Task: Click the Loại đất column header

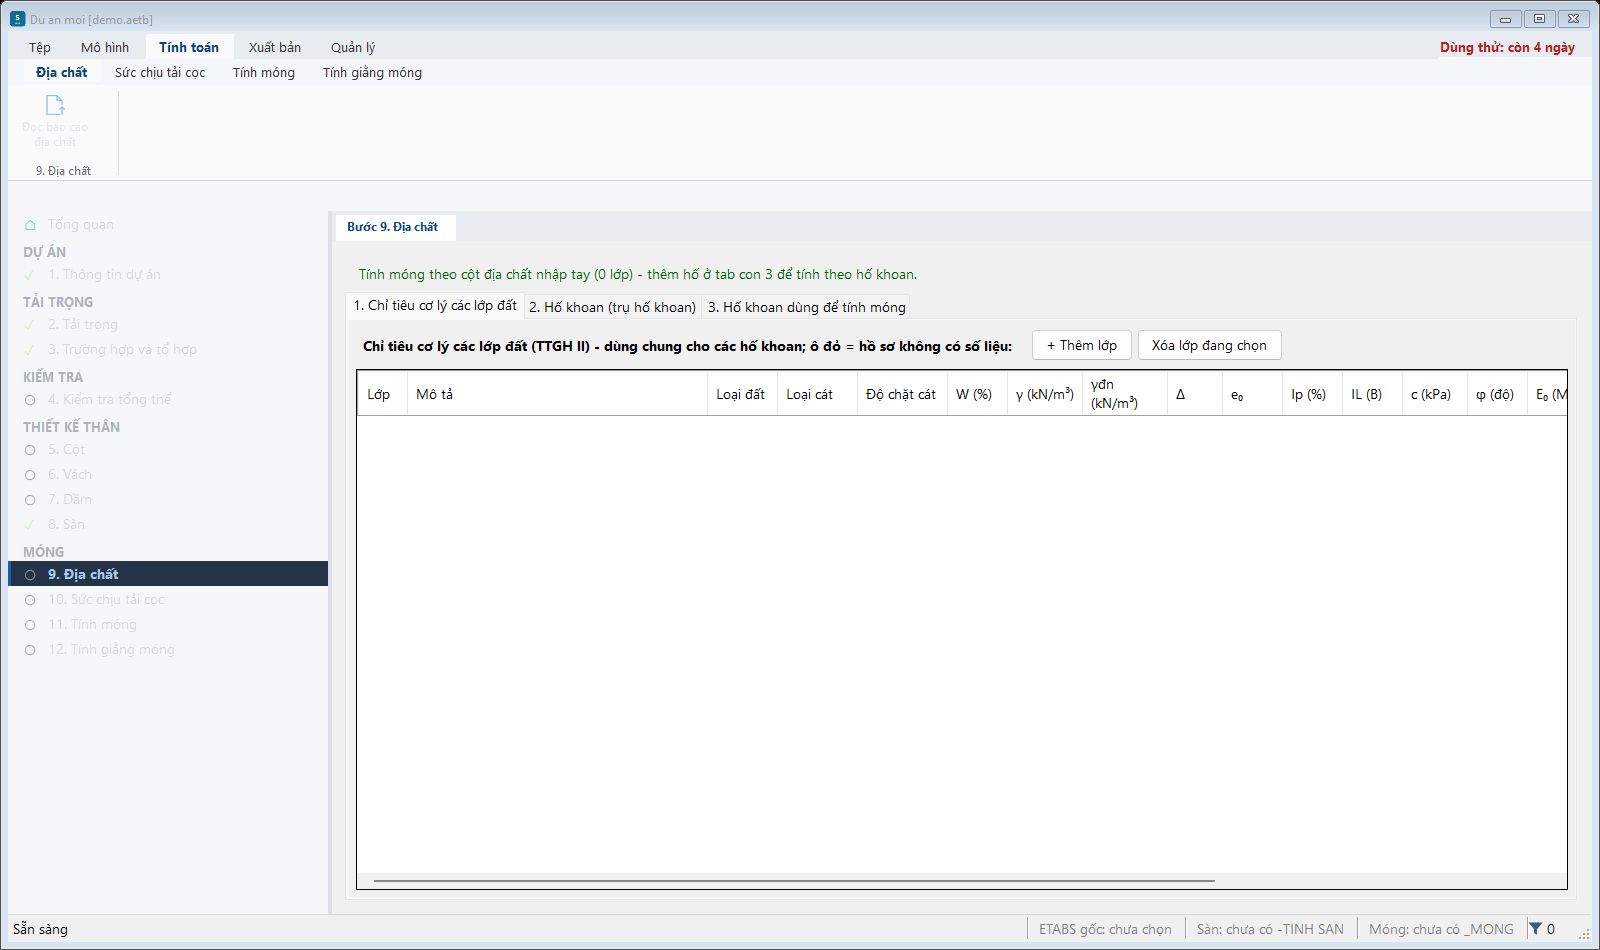Action: (742, 394)
